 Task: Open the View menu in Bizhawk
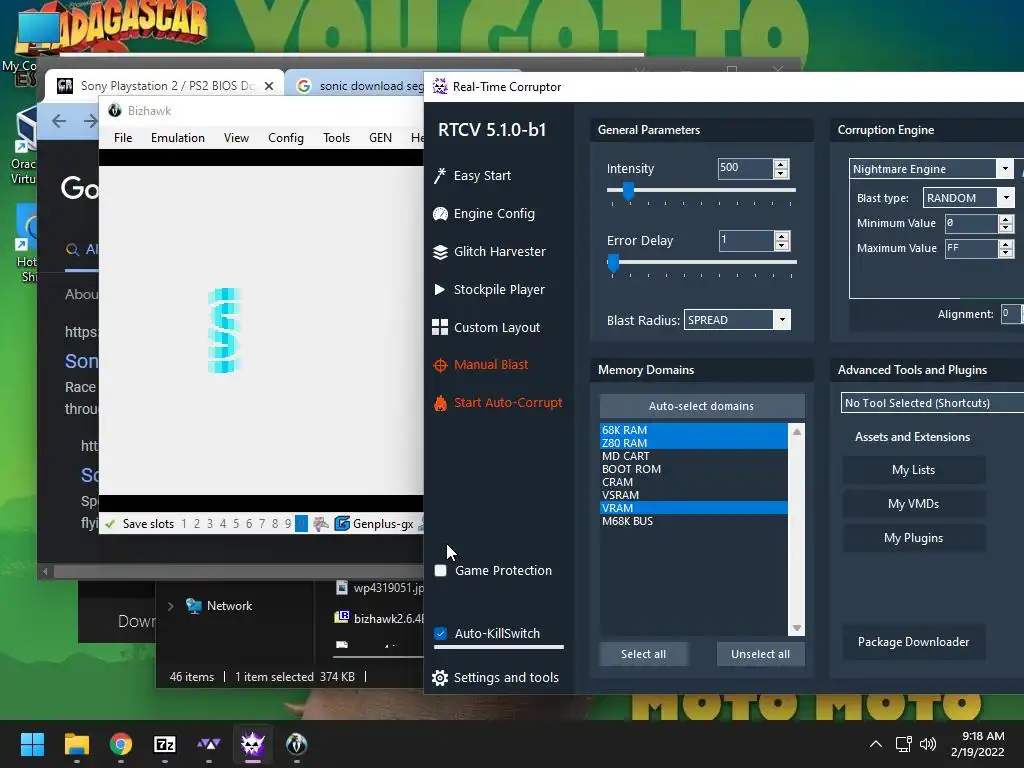pyautogui.click(x=236, y=138)
